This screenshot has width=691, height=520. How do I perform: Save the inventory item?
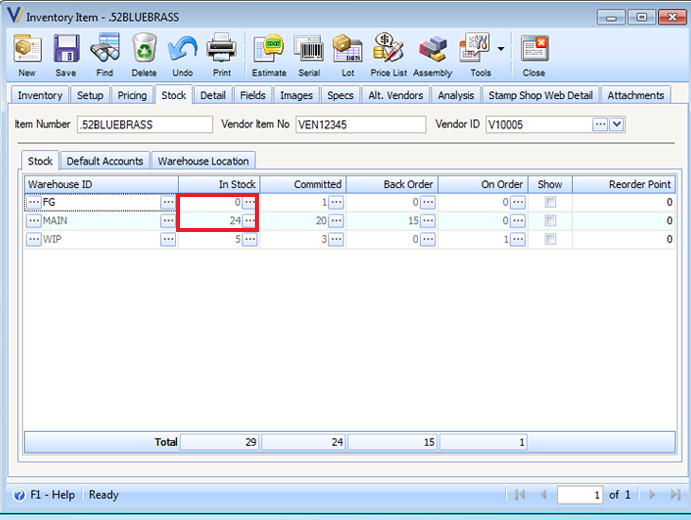[x=66, y=55]
